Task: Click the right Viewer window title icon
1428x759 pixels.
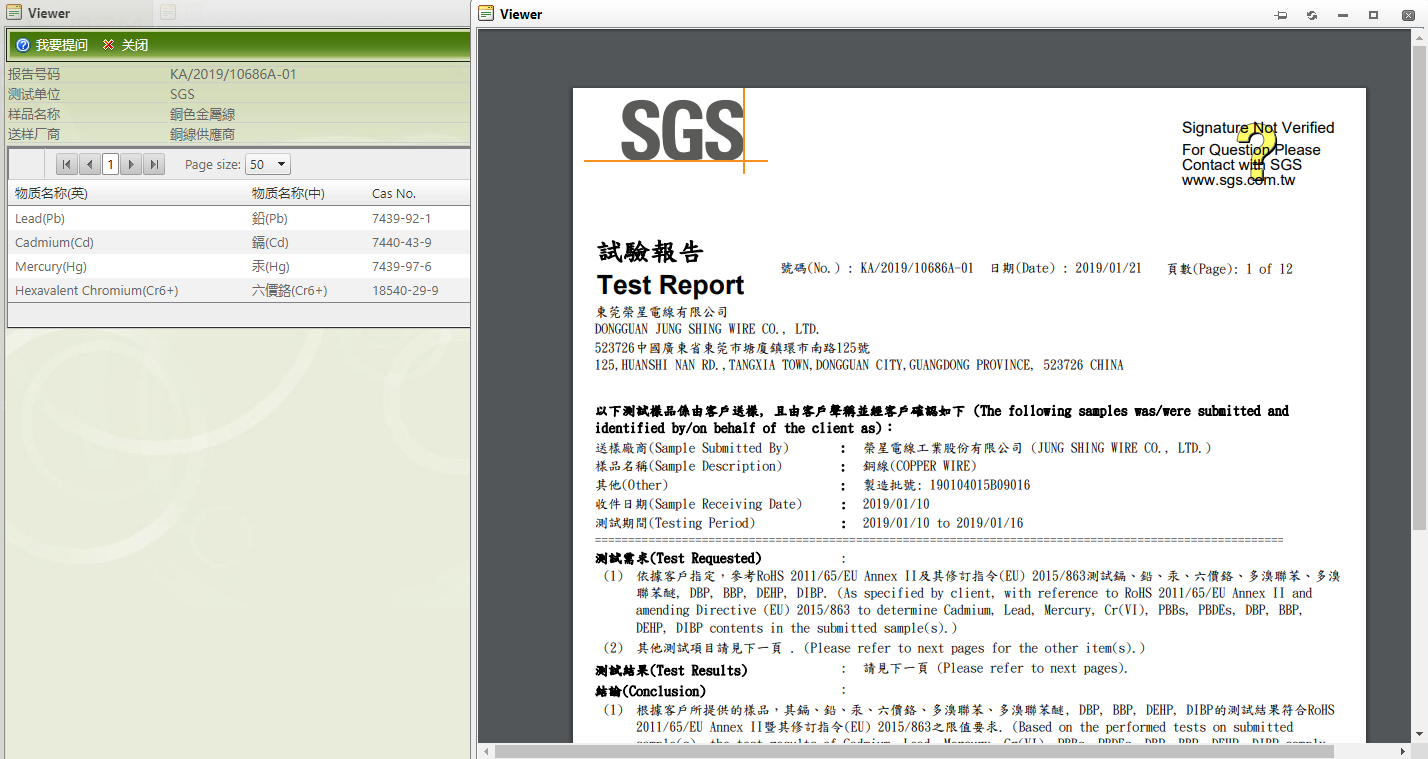Action: (486, 13)
